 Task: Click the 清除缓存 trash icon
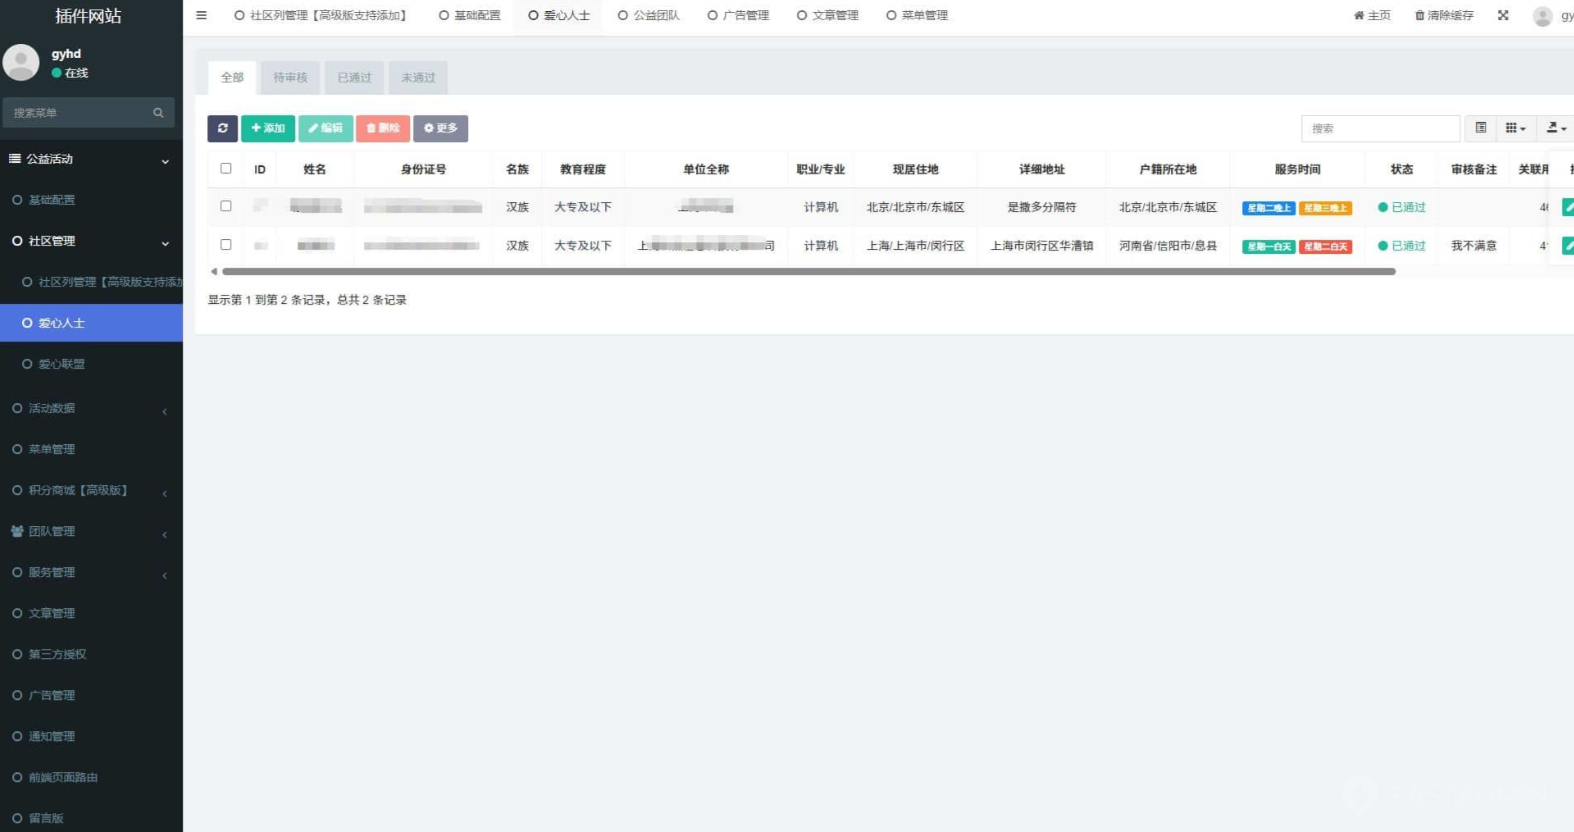coord(1419,15)
